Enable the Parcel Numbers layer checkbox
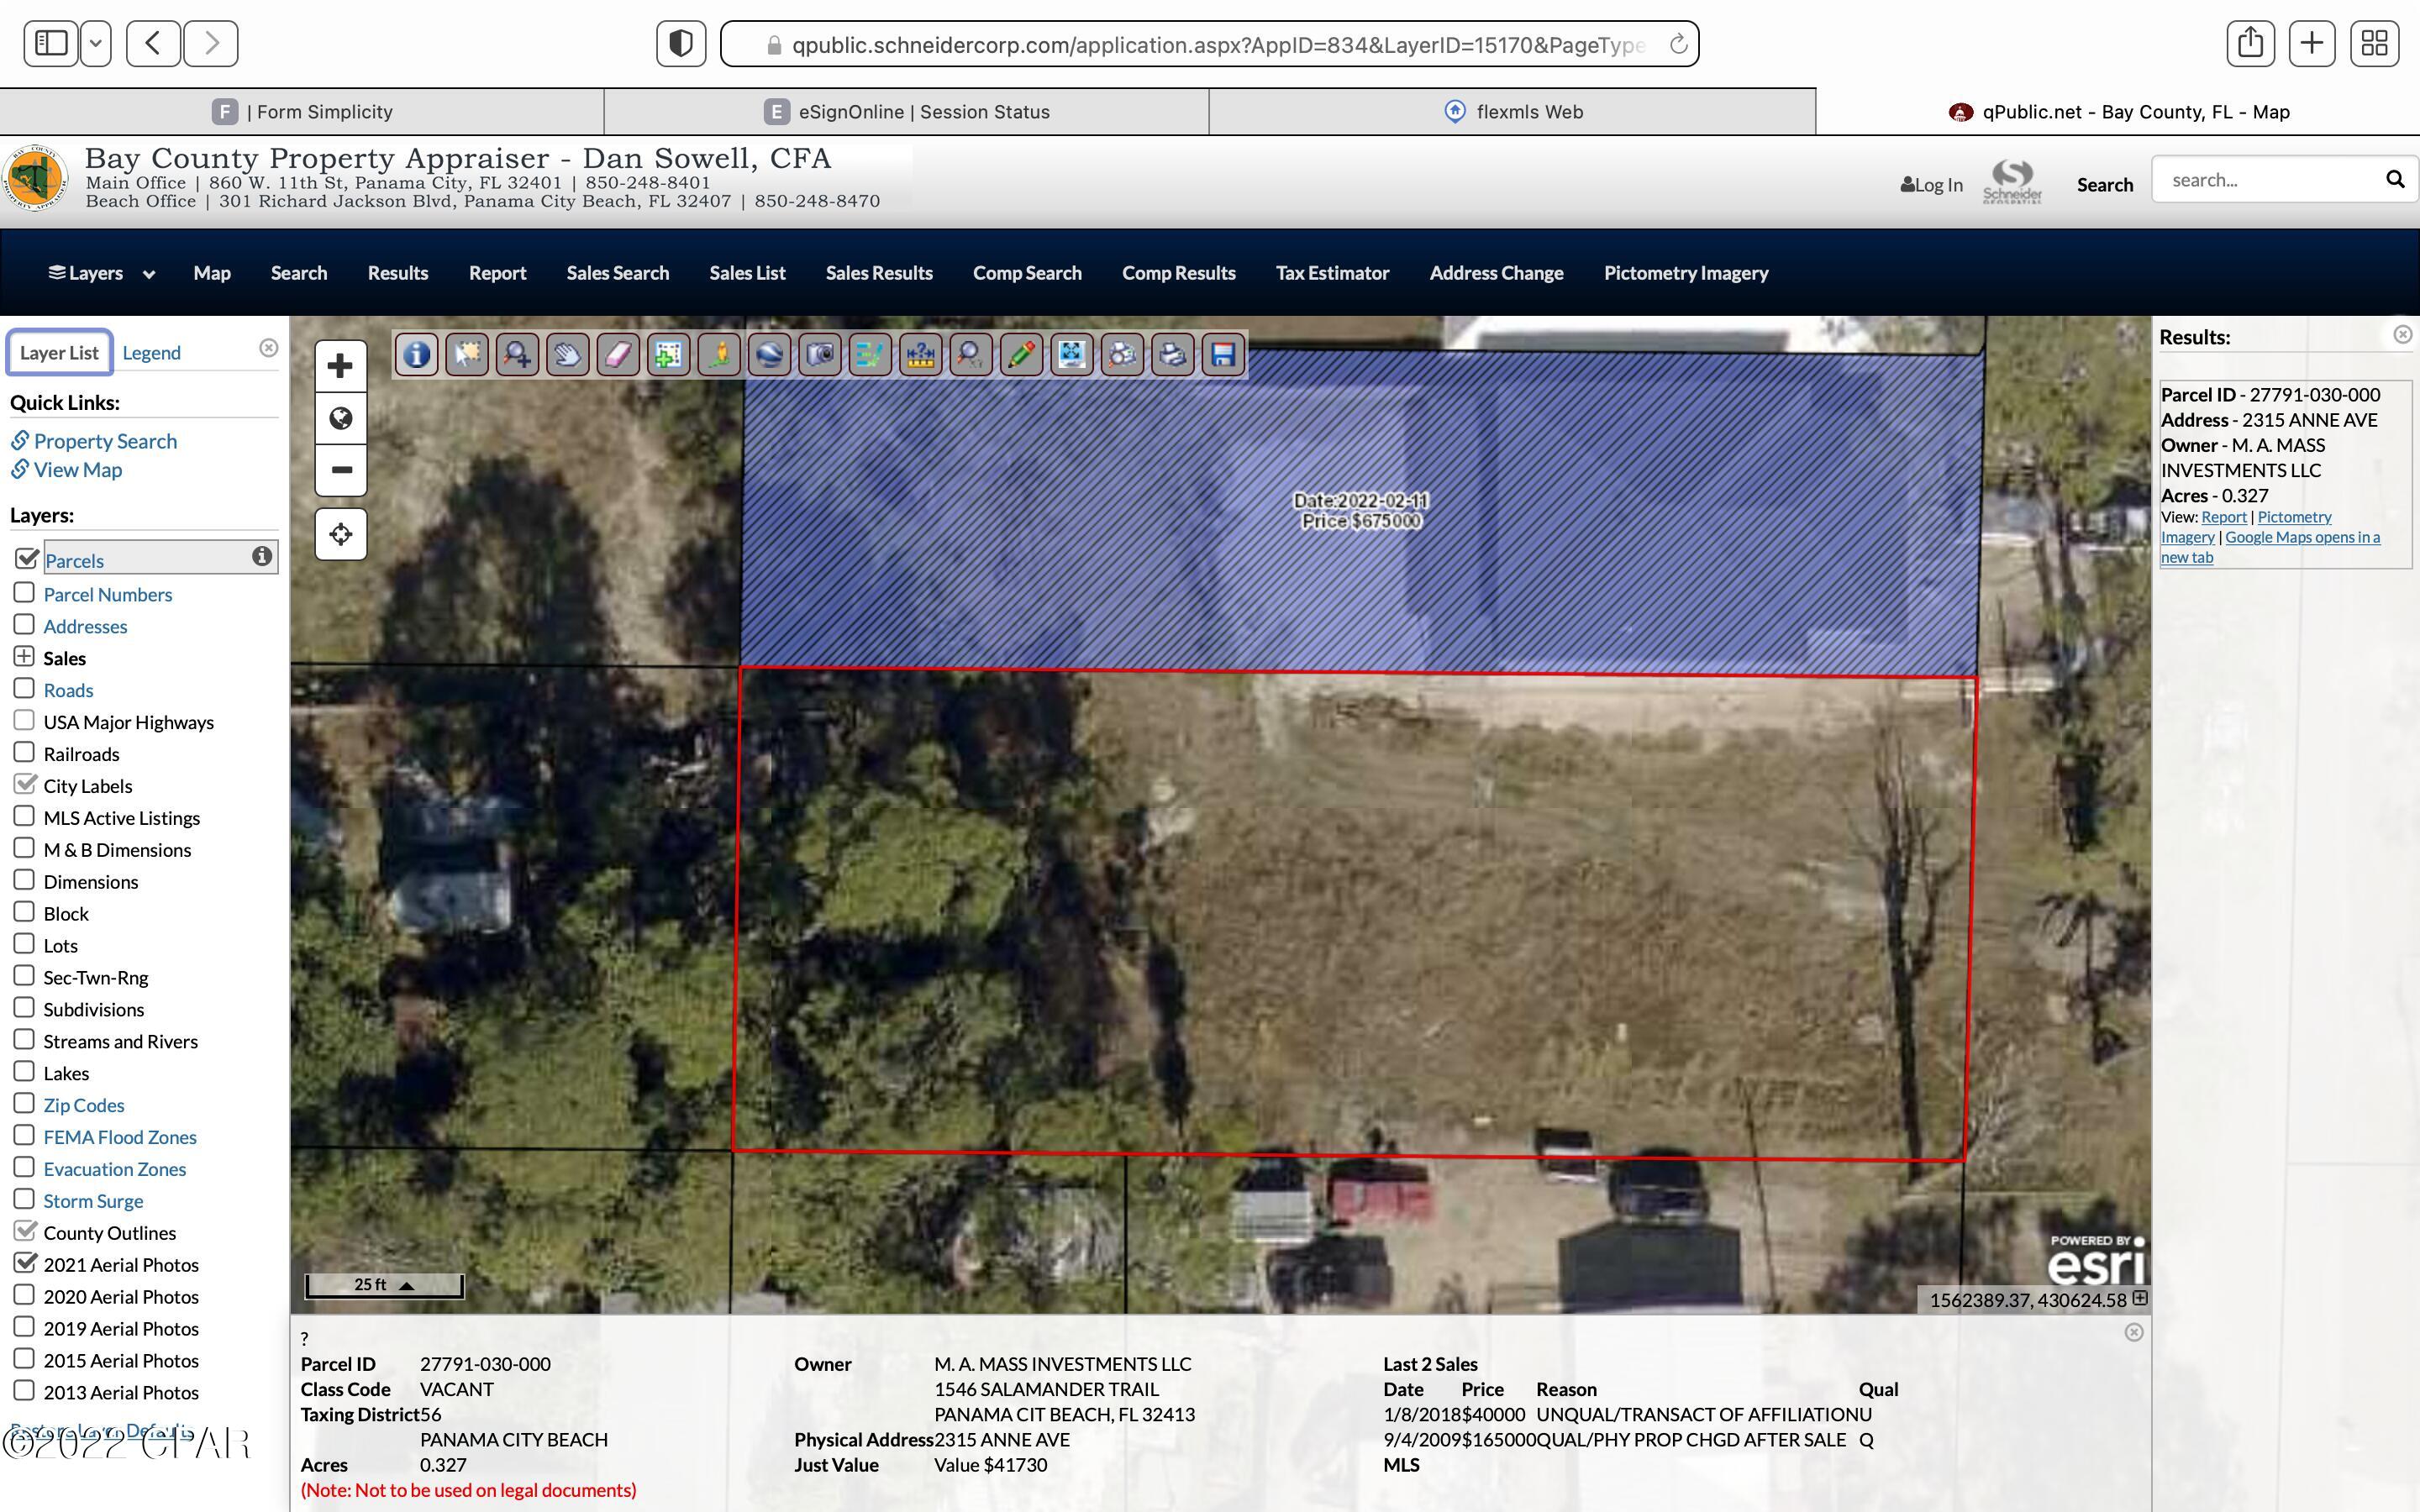The image size is (2420, 1512). tap(24, 593)
